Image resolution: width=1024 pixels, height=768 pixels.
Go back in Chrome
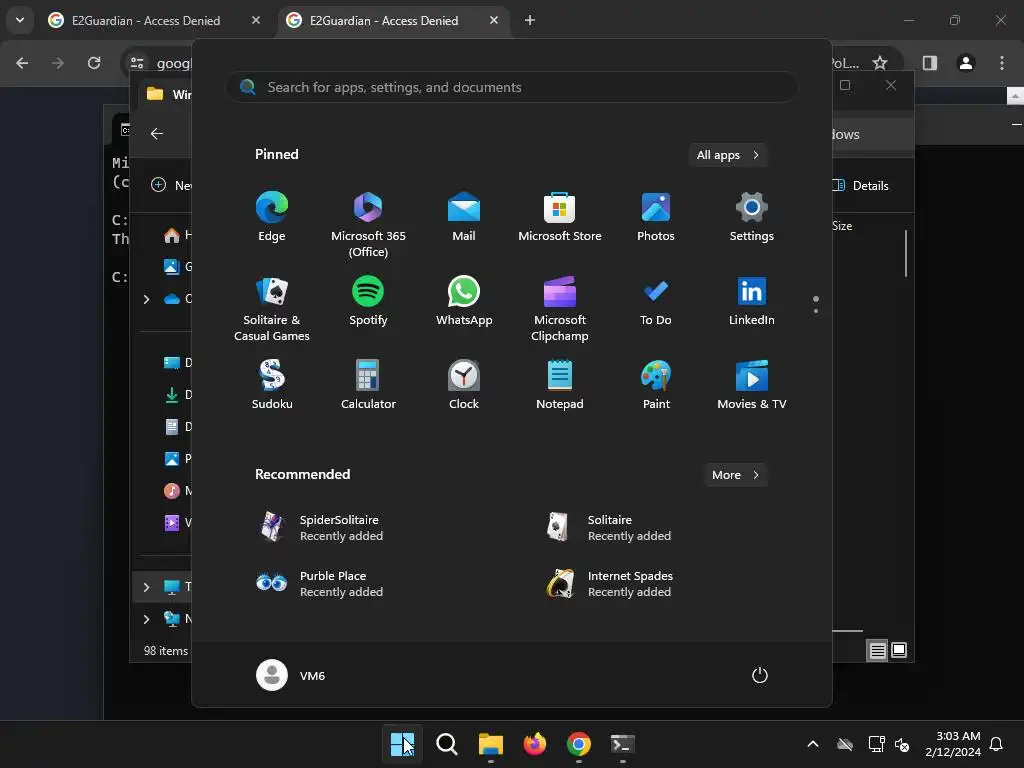click(22, 63)
